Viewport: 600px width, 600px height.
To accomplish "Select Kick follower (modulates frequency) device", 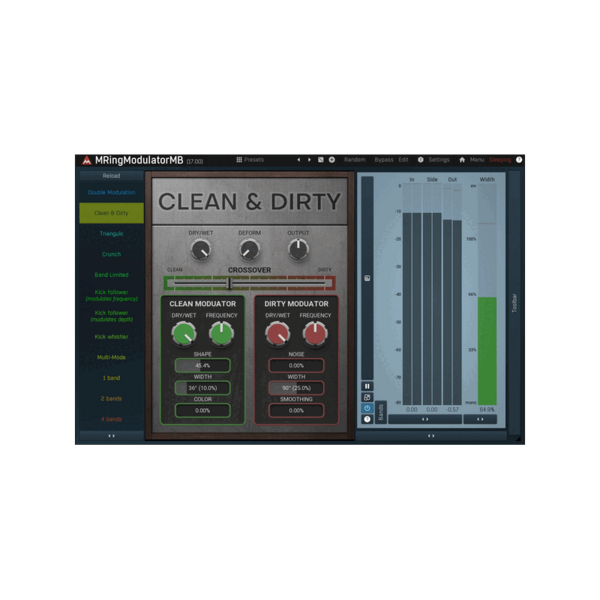I will coord(111,295).
